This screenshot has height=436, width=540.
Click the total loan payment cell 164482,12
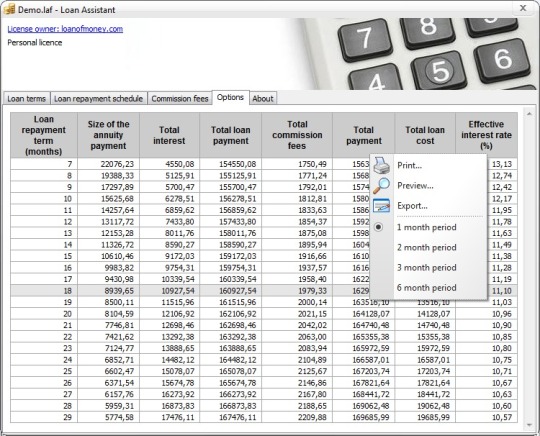230,360
